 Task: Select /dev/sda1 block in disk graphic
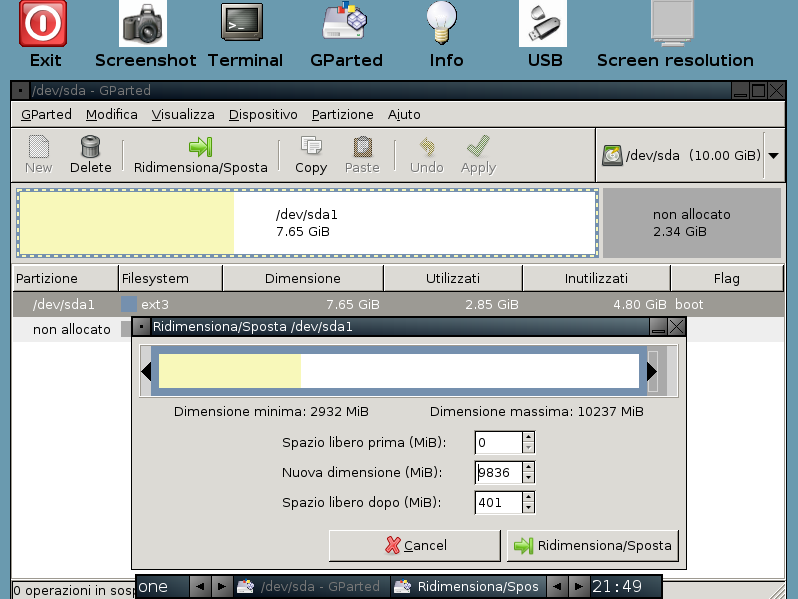pyautogui.click(x=307, y=223)
